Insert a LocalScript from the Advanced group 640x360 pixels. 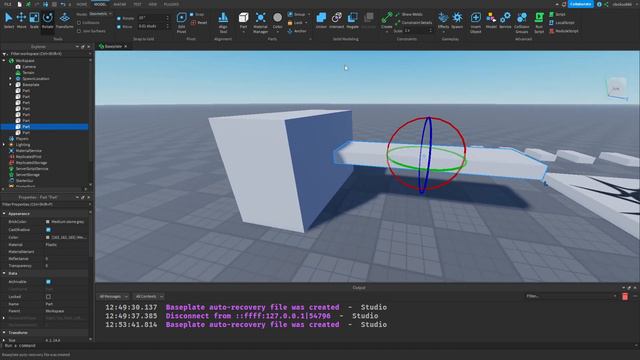coord(562,22)
